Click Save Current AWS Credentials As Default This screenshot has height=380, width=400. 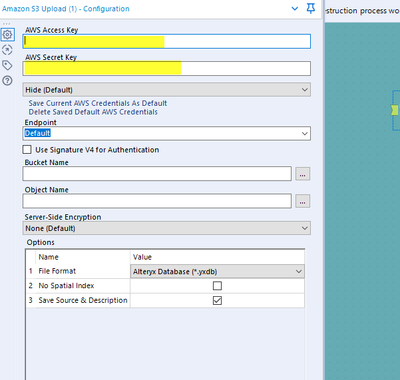[98, 103]
